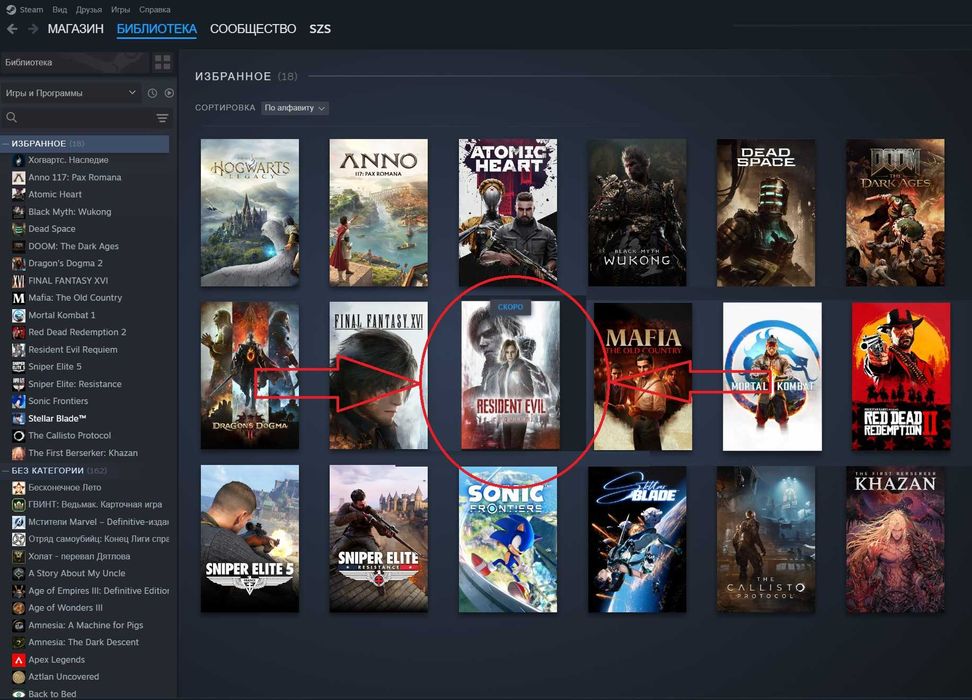Click Anno 117 sidebar icon
The height and width of the screenshot is (700, 972).
pyautogui.click(x=19, y=177)
